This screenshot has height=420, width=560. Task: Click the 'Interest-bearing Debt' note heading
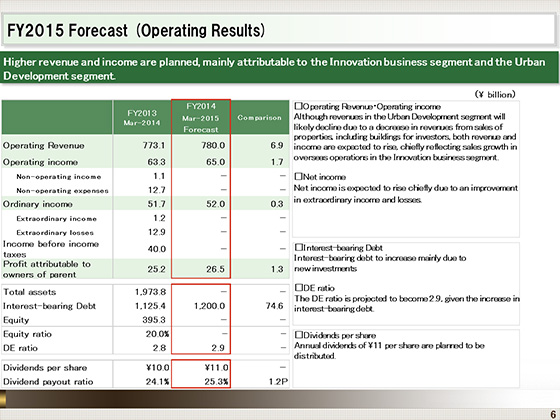339,248
